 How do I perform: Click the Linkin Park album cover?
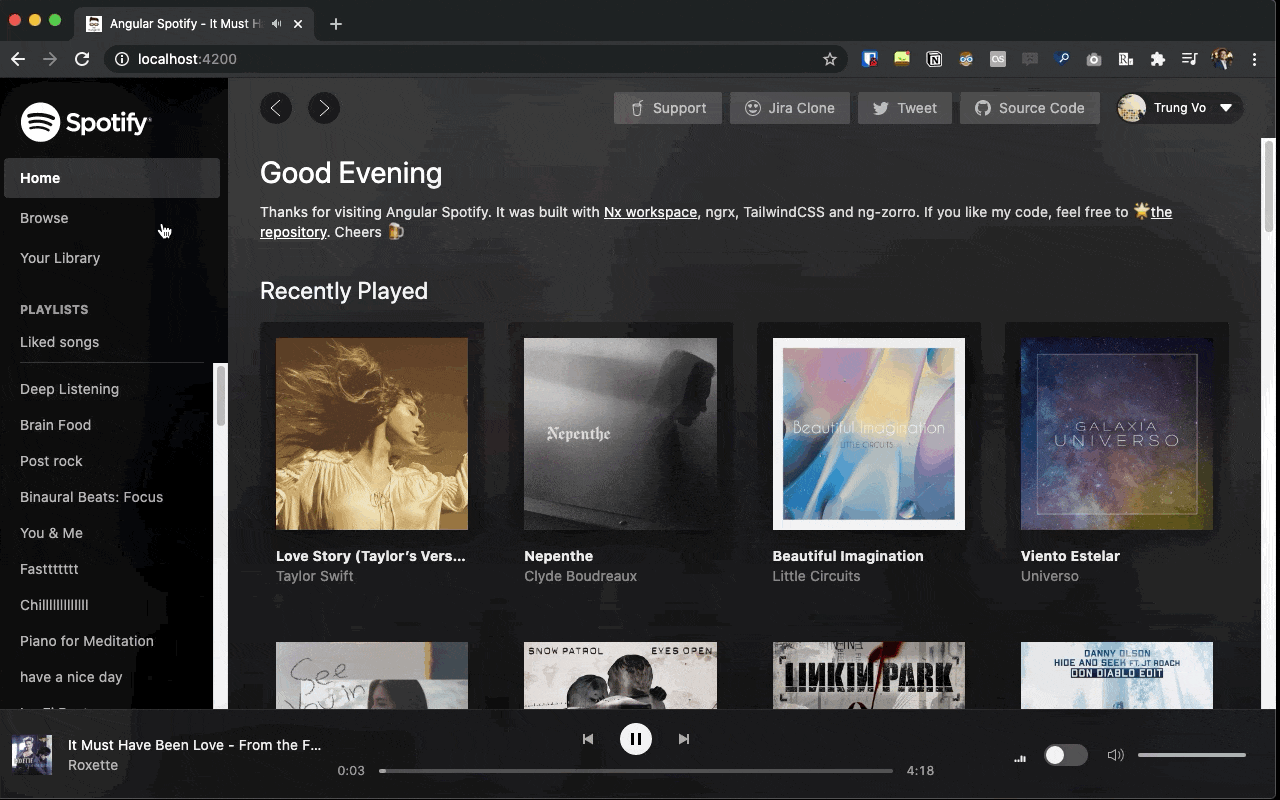869,676
